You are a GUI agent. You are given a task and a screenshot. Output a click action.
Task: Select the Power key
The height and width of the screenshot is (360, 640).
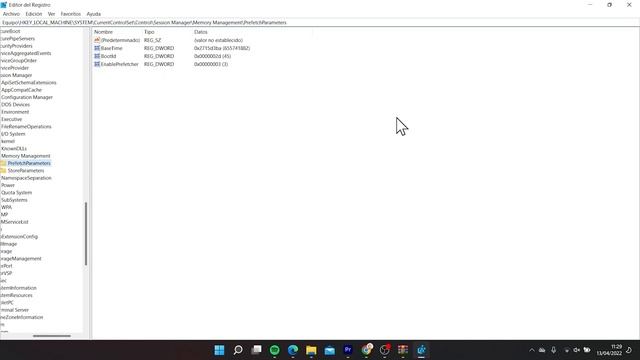[8, 185]
